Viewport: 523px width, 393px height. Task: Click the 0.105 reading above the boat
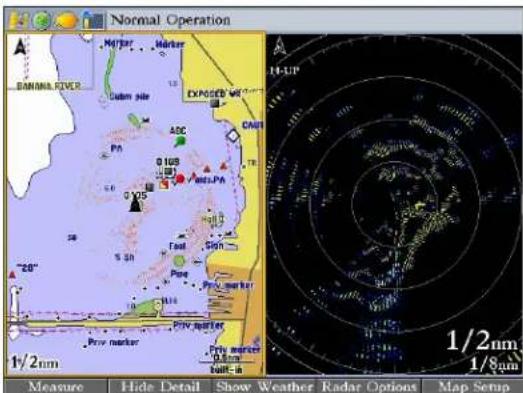click(135, 195)
